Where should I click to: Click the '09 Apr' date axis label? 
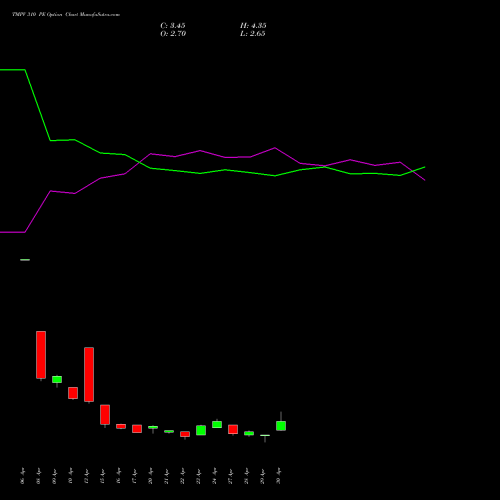click(54, 476)
